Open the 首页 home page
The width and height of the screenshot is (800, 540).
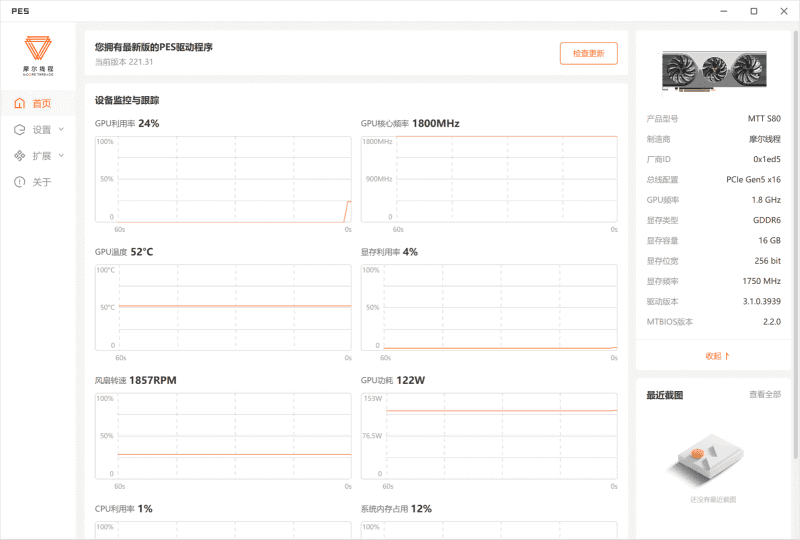click(38, 103)
